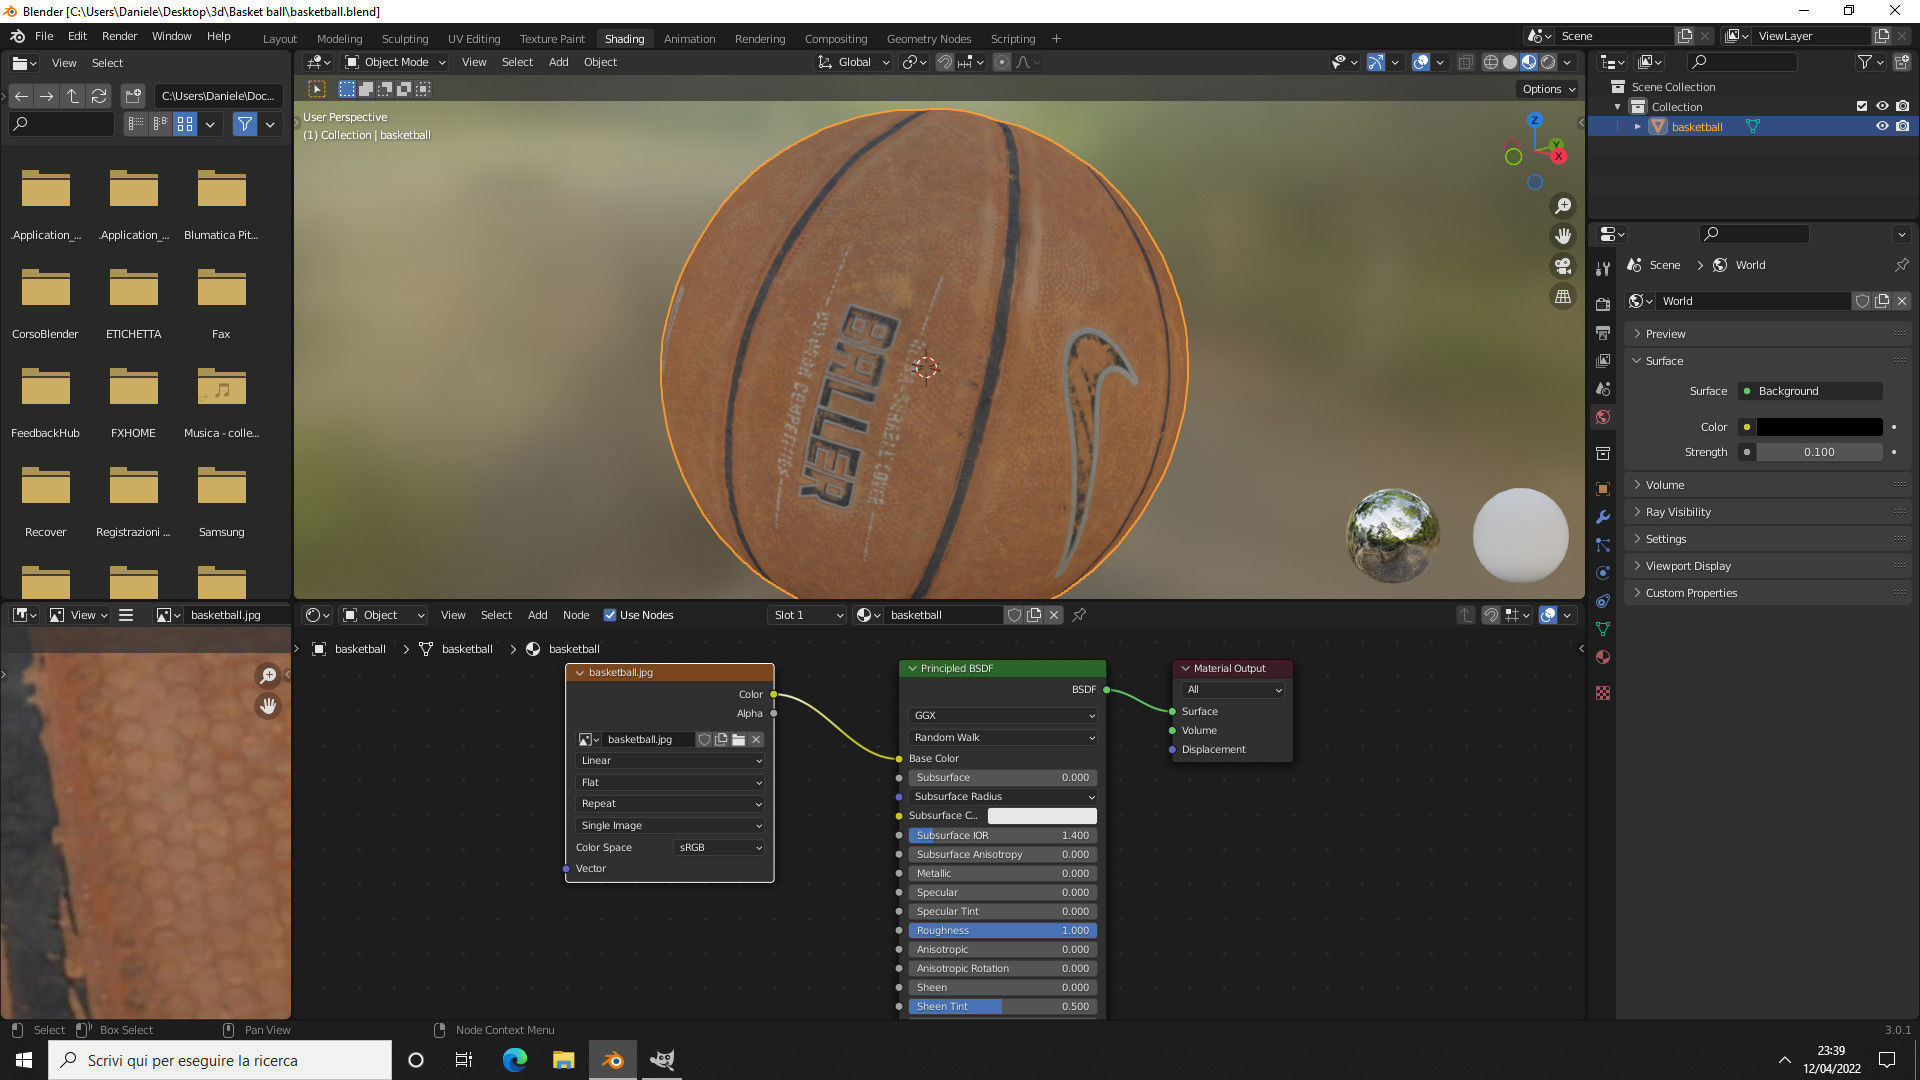Open the Object Constraints properties tab

tap(1603, 601)
